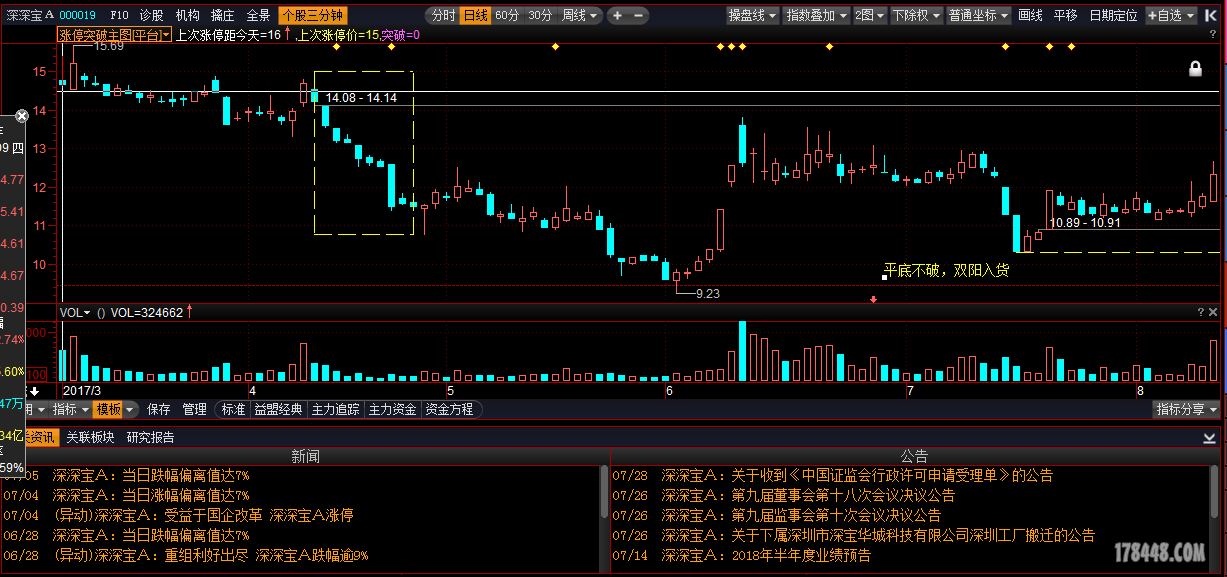Viewport: 1227px width, 577px height.
Task: Open announcement 中国证监会行政许可申请受理单
Action: click(857, 475)
